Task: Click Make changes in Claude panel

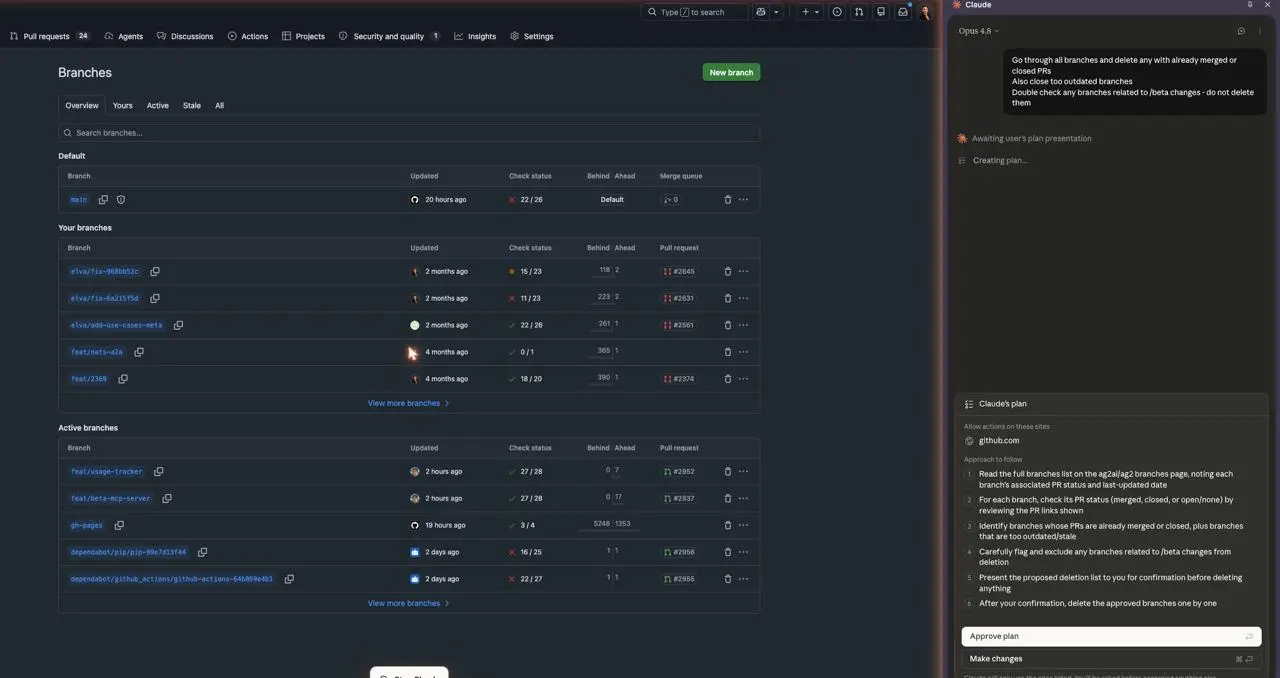Action: pyautogui.click(x=1111, y=659)
